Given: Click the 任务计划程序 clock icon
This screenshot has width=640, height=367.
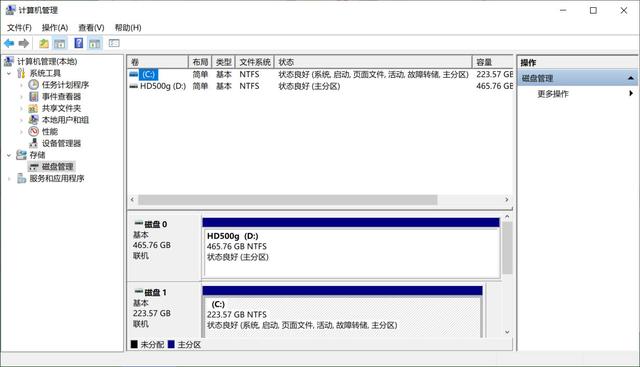Looking at the screenshot, I should (33, 85).
